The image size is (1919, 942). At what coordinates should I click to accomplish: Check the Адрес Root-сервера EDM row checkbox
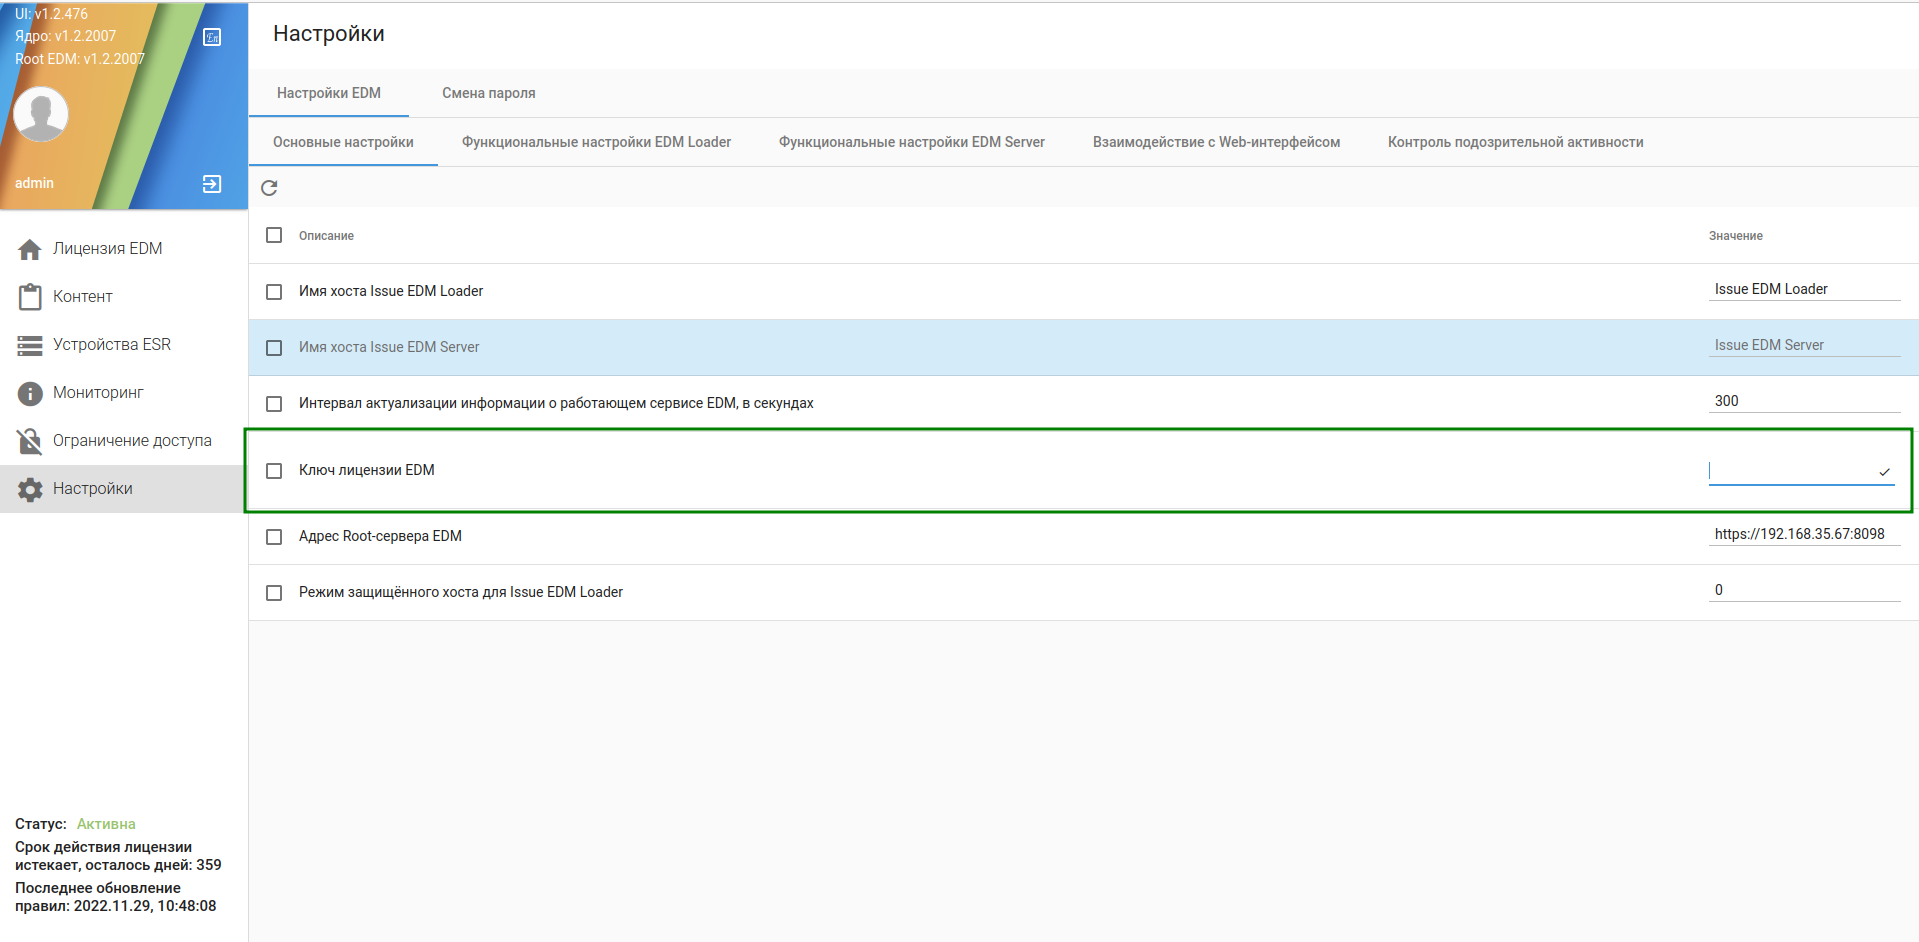pyautogui.click(x=274, y=537)
